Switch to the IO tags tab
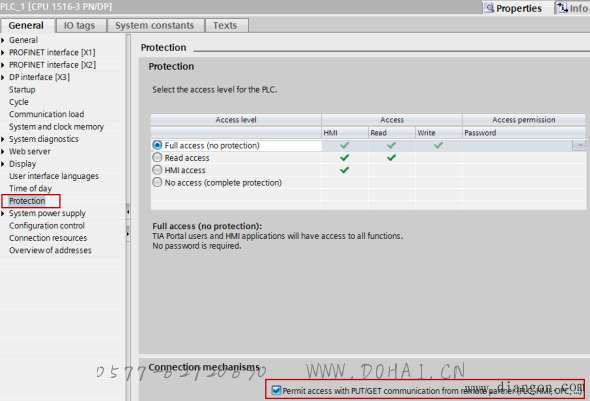 [79, 26]
